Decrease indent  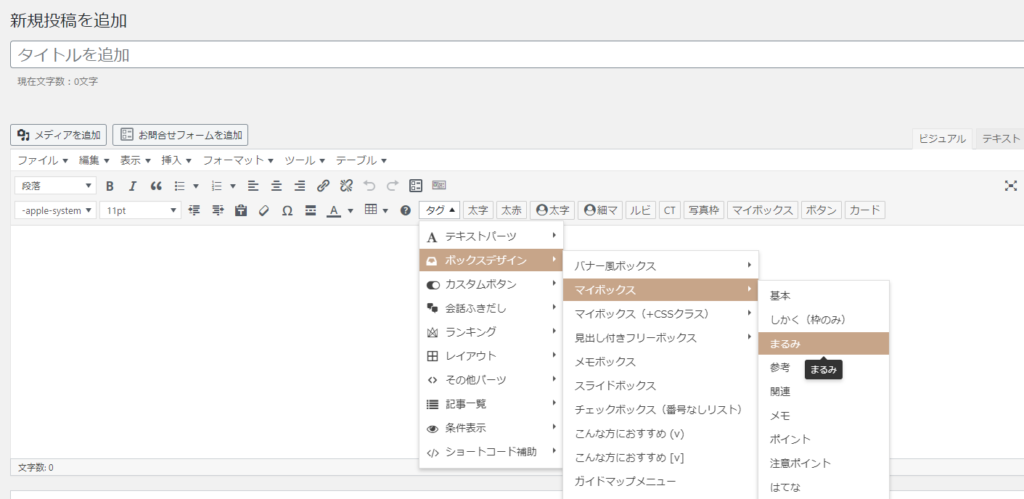click(x=194, y=210)
